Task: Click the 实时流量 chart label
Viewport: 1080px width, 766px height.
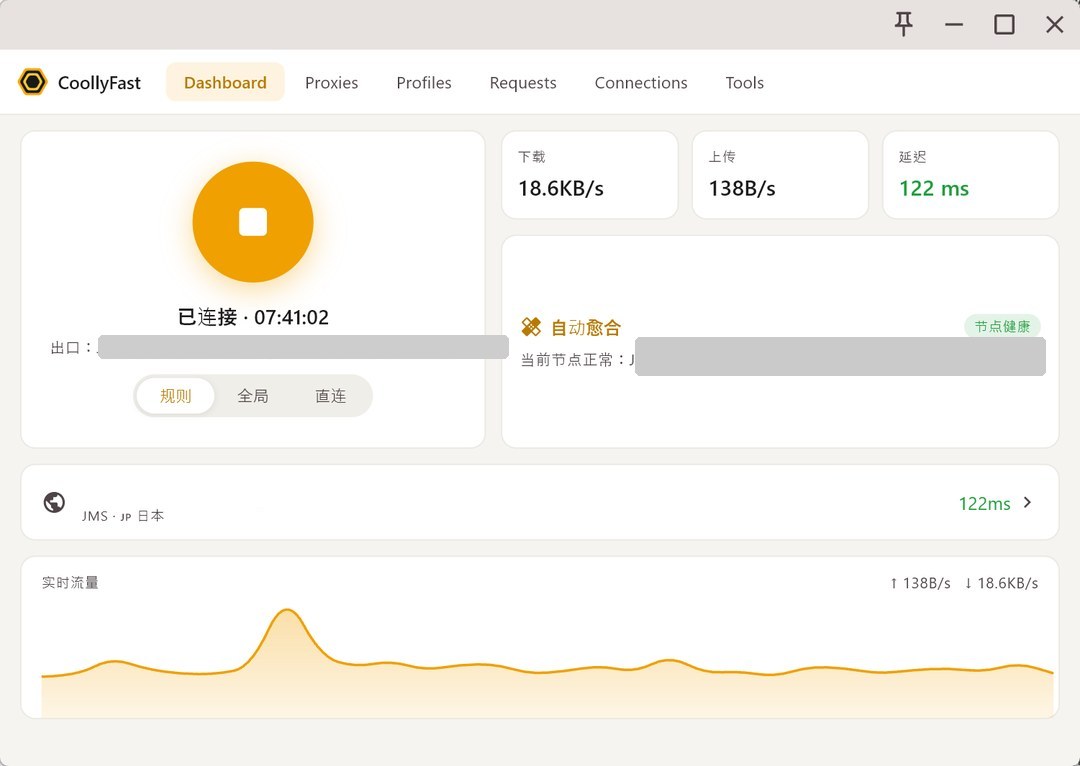Action: tap(70, 583)
